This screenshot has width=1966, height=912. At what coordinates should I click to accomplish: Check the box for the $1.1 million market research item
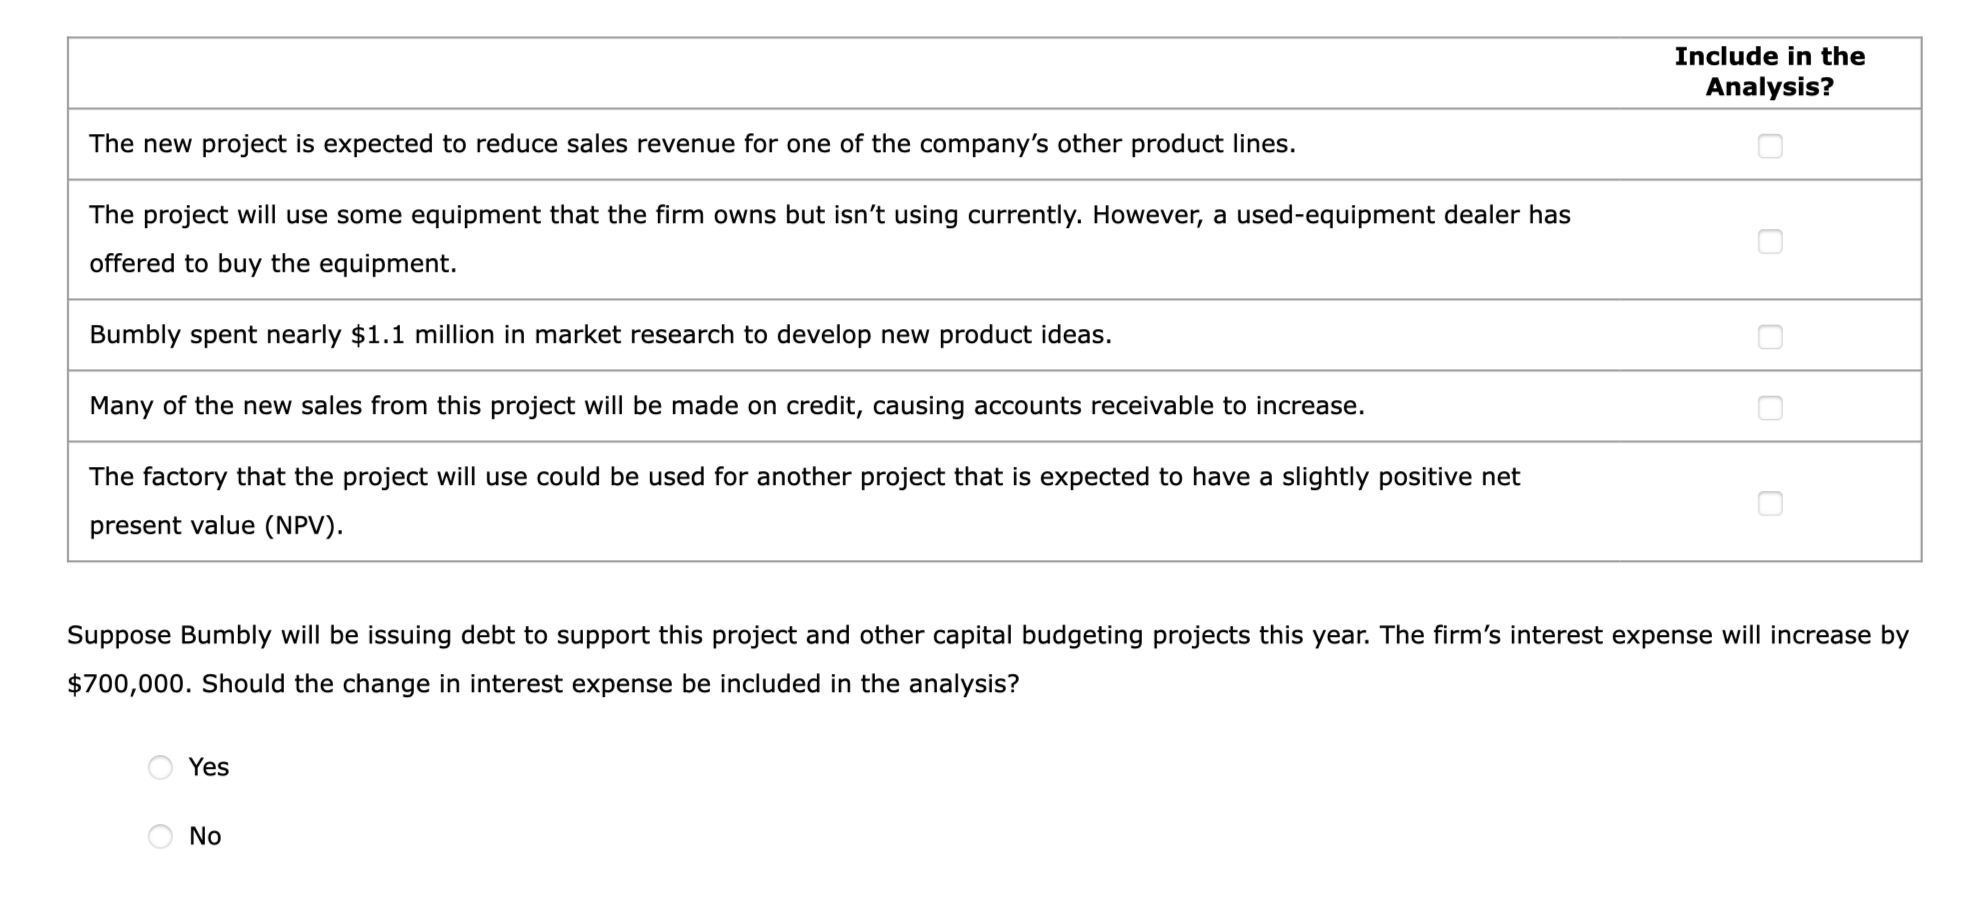click(1771, 337)
